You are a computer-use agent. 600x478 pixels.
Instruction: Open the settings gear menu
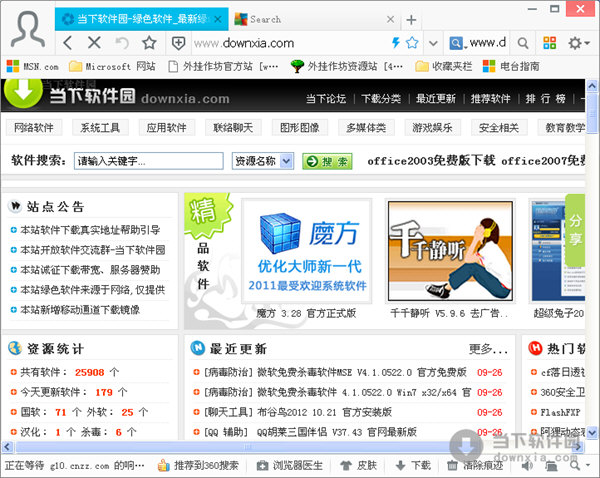coord(578,43)
